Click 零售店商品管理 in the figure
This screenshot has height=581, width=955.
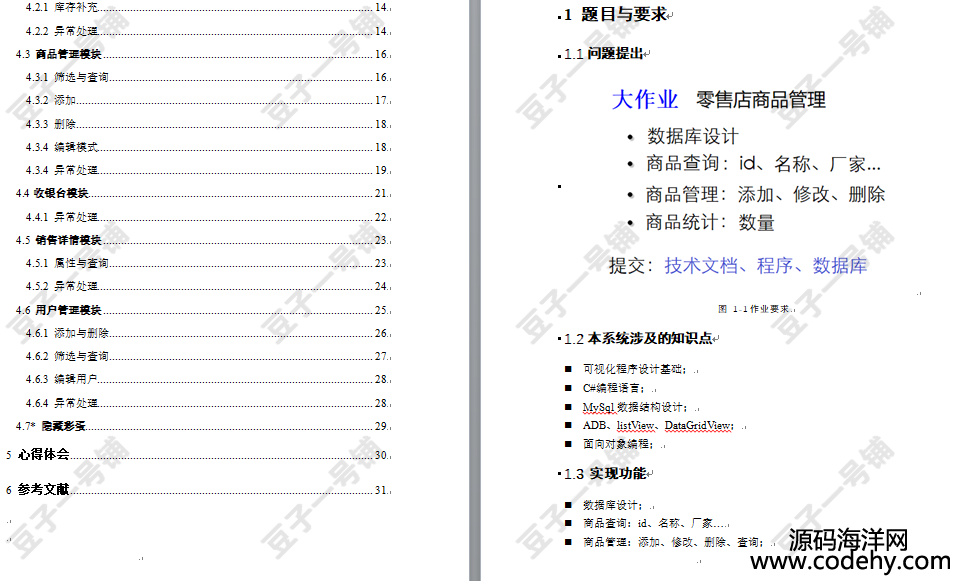[x=761, y=100]
